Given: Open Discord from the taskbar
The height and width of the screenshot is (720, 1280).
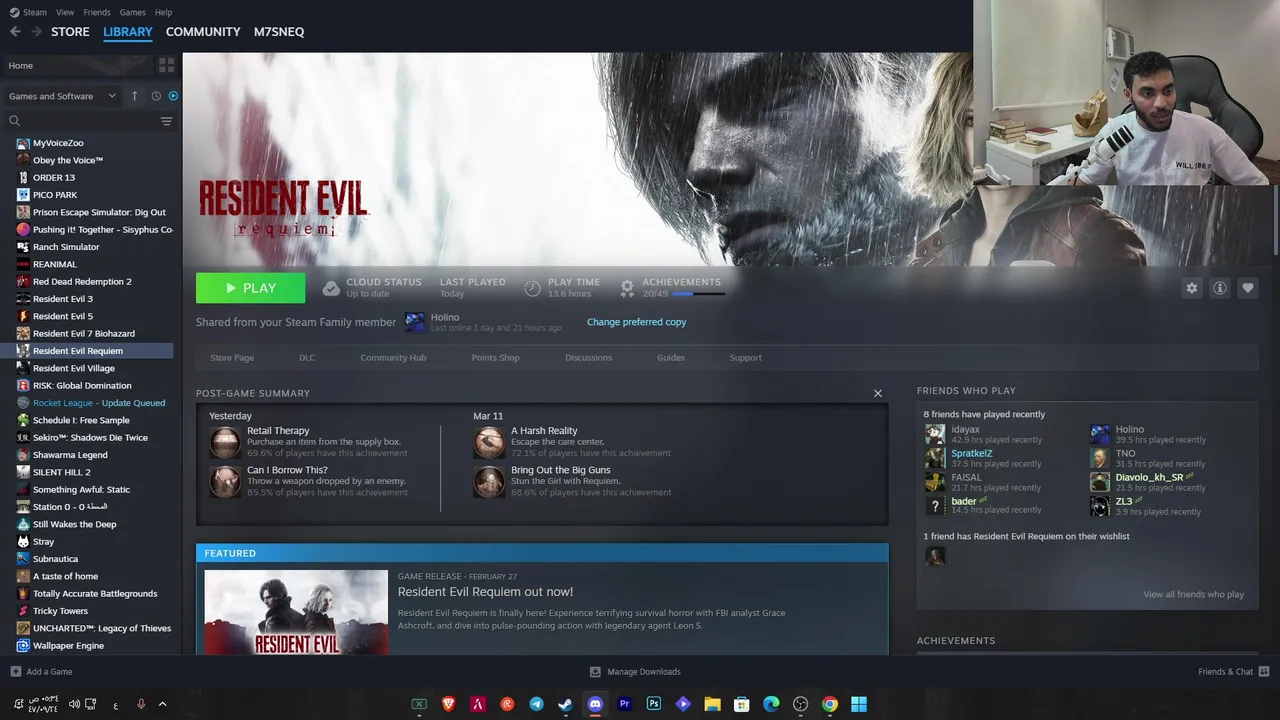Looking at the screenshot, I should click(x=595, y=704).
